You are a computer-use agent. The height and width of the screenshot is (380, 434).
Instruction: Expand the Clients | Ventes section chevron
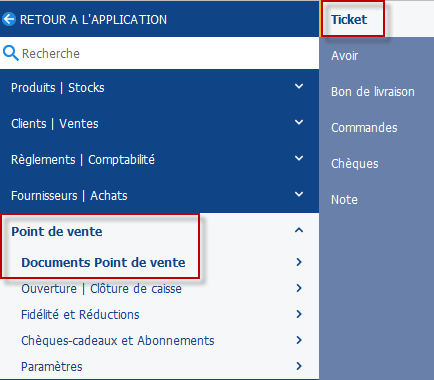point(299,122)
